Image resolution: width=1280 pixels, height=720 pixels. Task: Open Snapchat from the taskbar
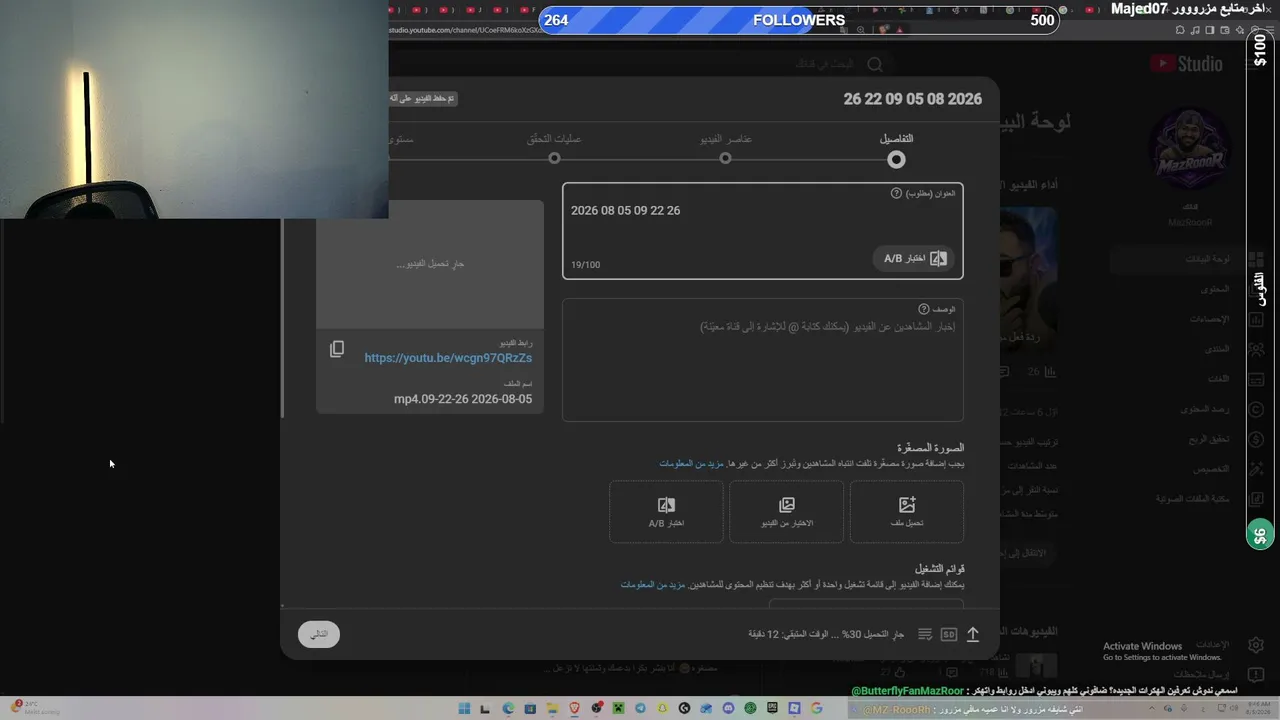tap(662, 708)
